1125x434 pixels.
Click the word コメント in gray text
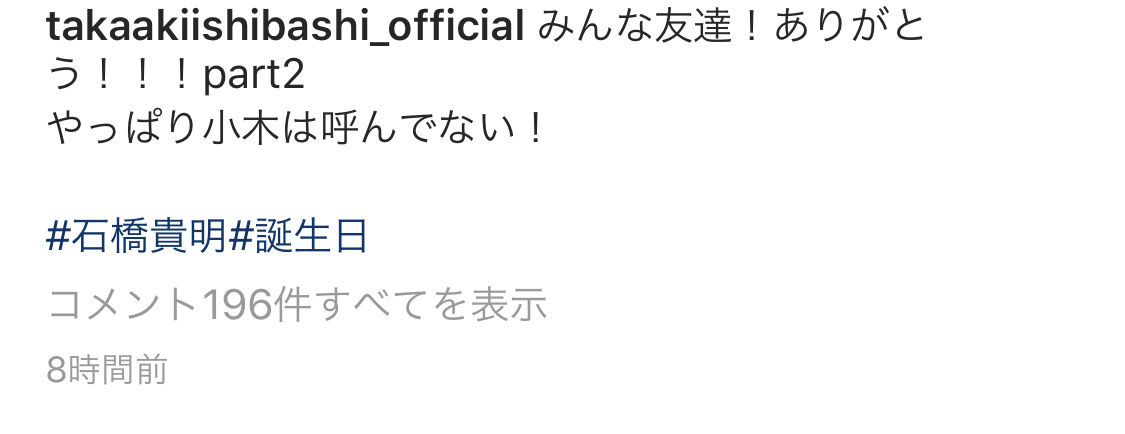coord(124,306)
